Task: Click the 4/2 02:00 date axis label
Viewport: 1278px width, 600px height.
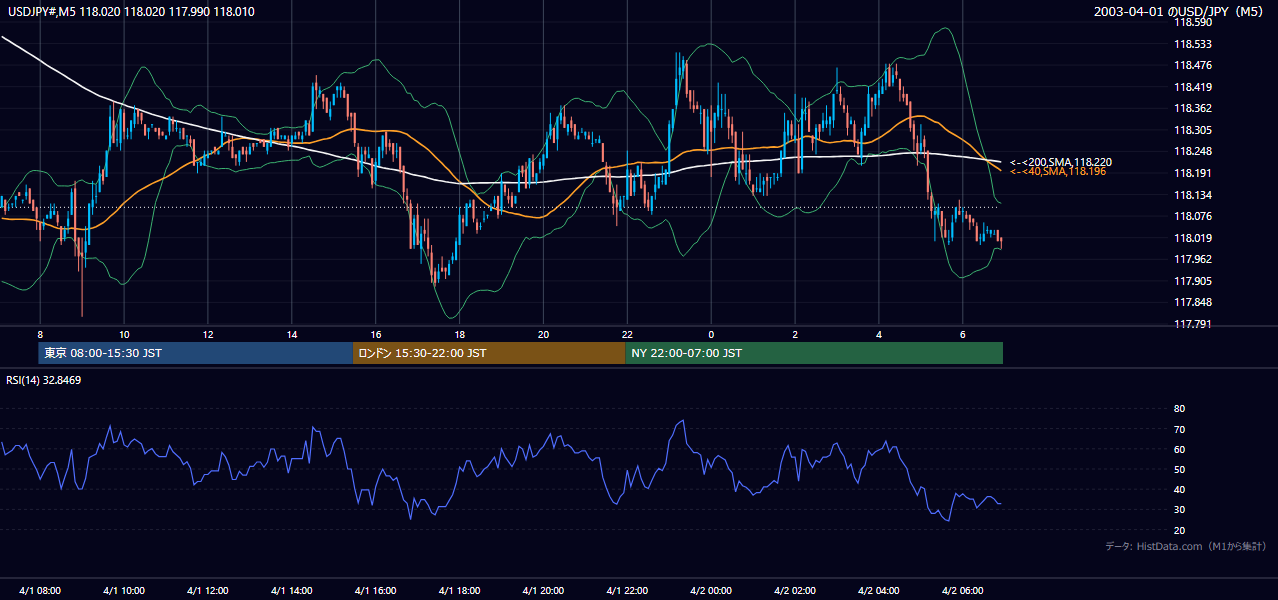Action: (796, 590)
